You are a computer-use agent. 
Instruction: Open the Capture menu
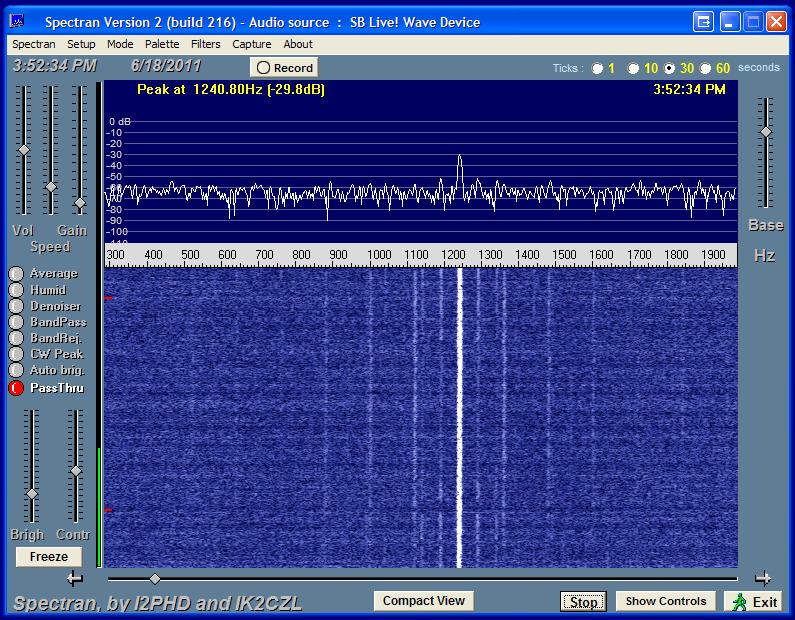coord(251,44)
